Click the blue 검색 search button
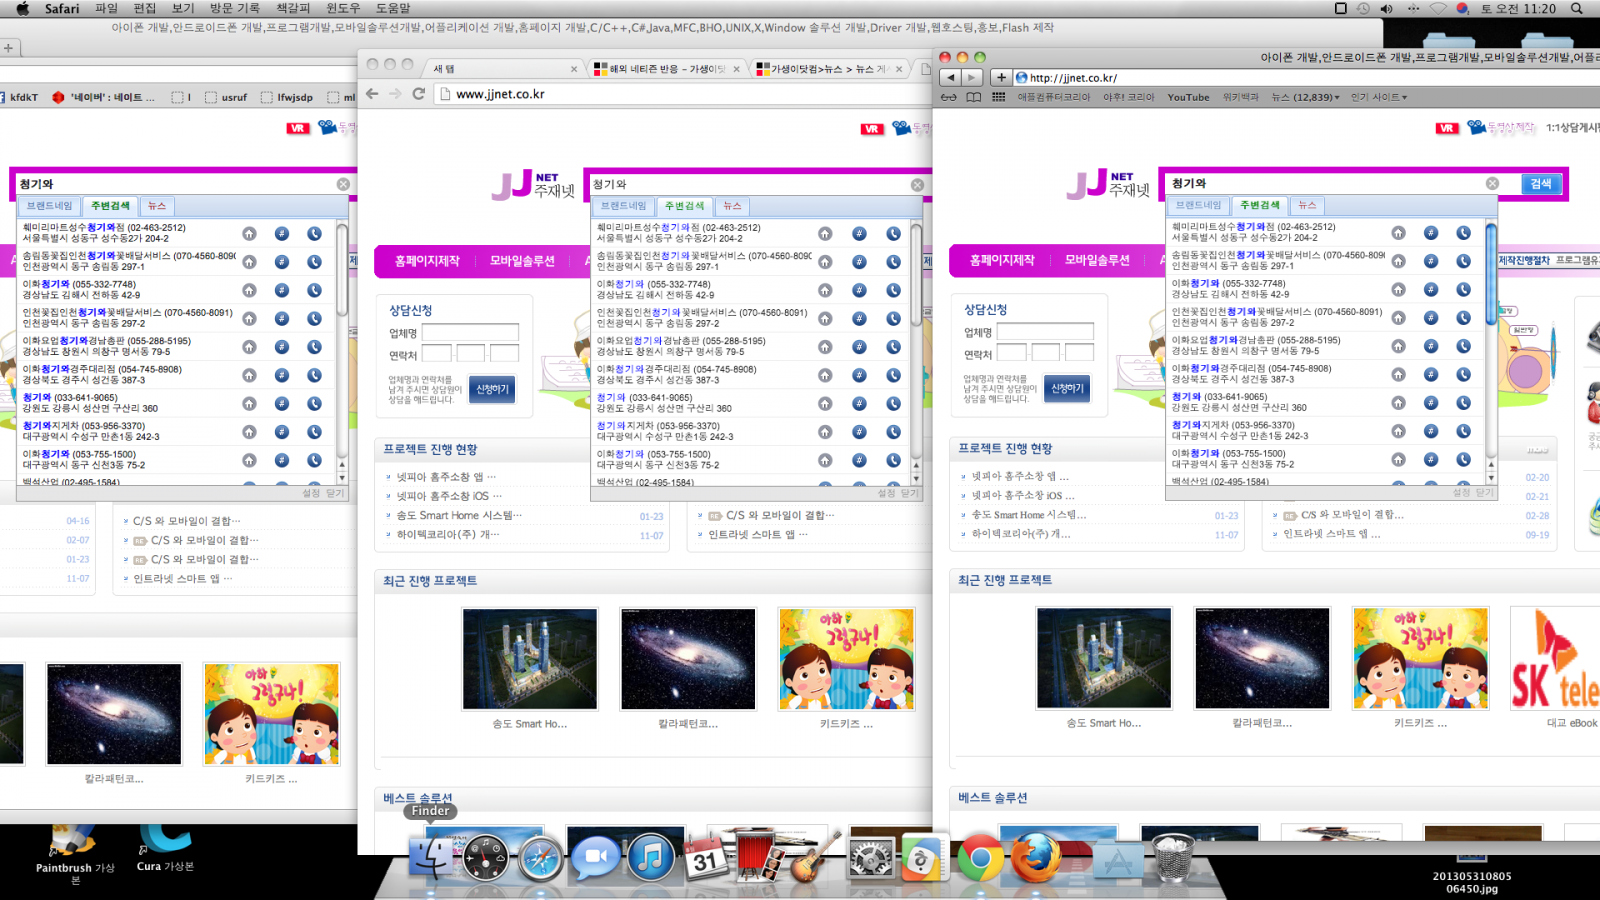The height and width of the screenshot is (900, 1600). pyautogui.click(x=1541, y=184)
